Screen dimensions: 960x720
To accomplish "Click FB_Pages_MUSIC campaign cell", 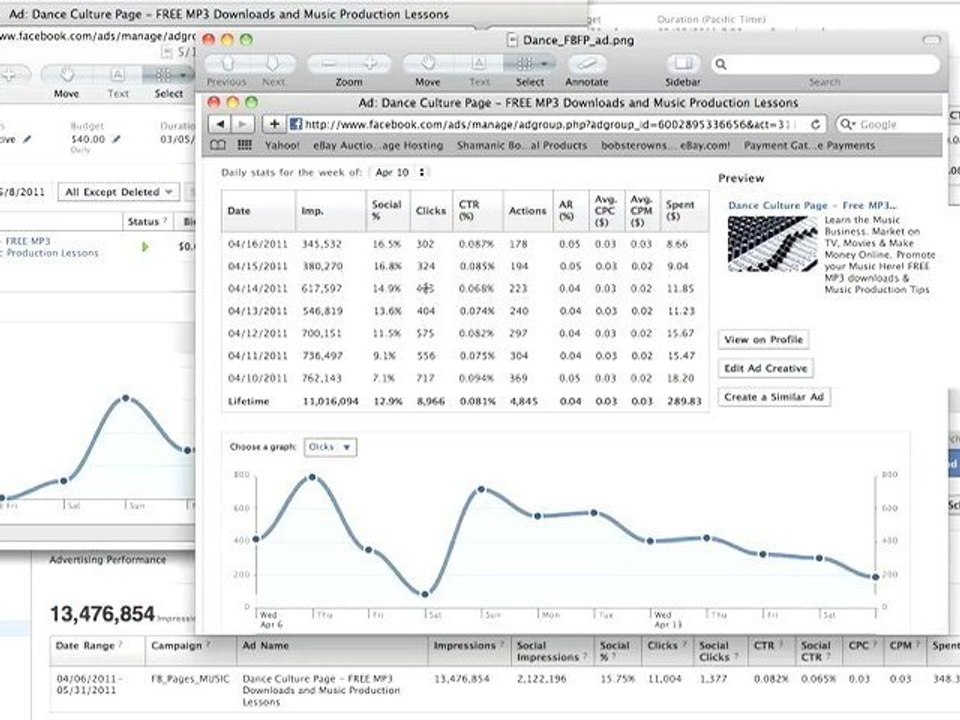I will [190, 678].
